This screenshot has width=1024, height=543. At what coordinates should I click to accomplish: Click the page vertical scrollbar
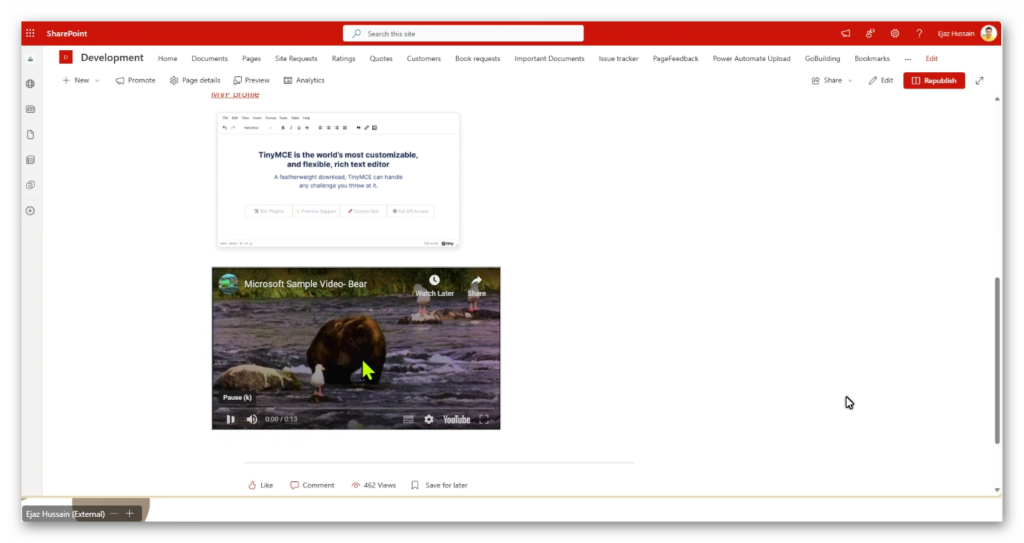click(x=997, y=360)
